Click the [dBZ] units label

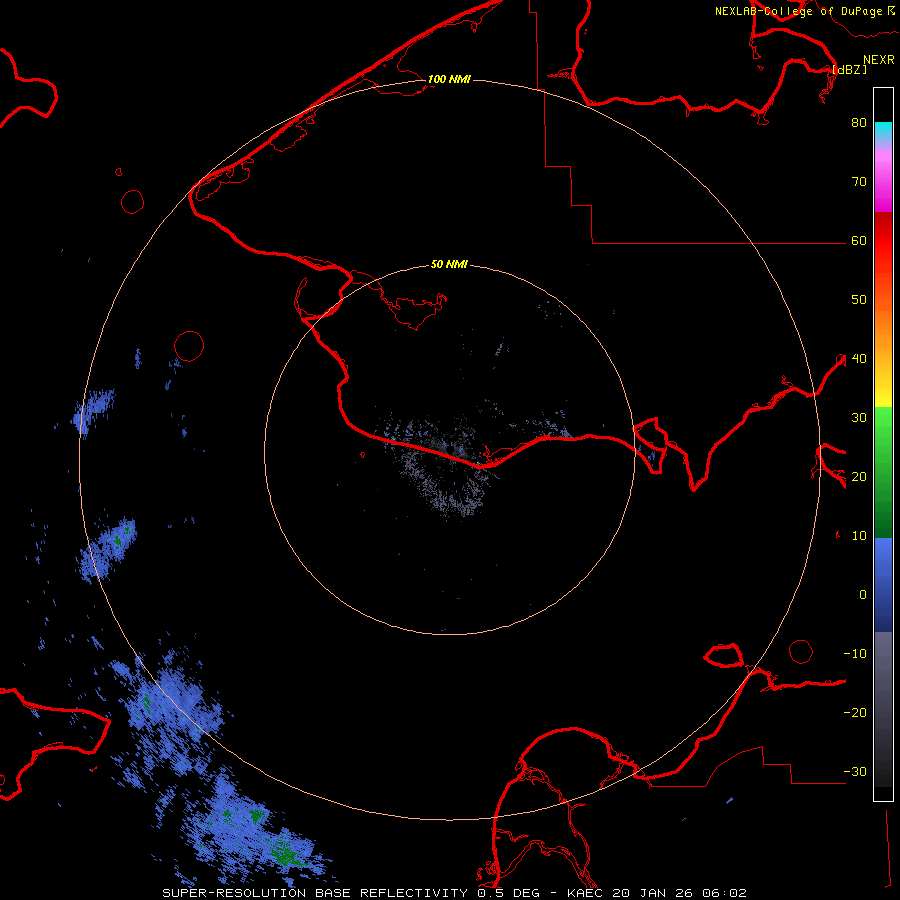849,70
